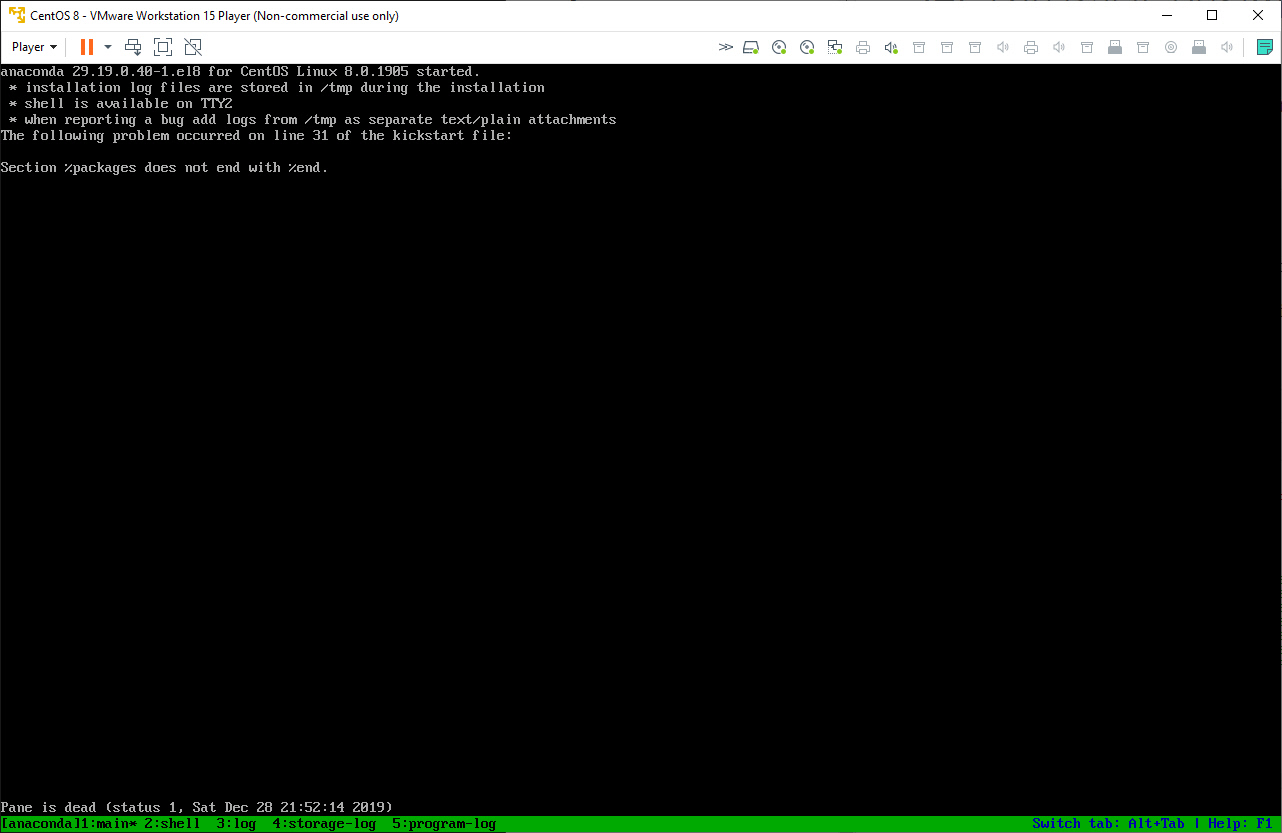Enter full screen mode
The width and height of the screenshot is (1282, 833).
click(163, 46)
